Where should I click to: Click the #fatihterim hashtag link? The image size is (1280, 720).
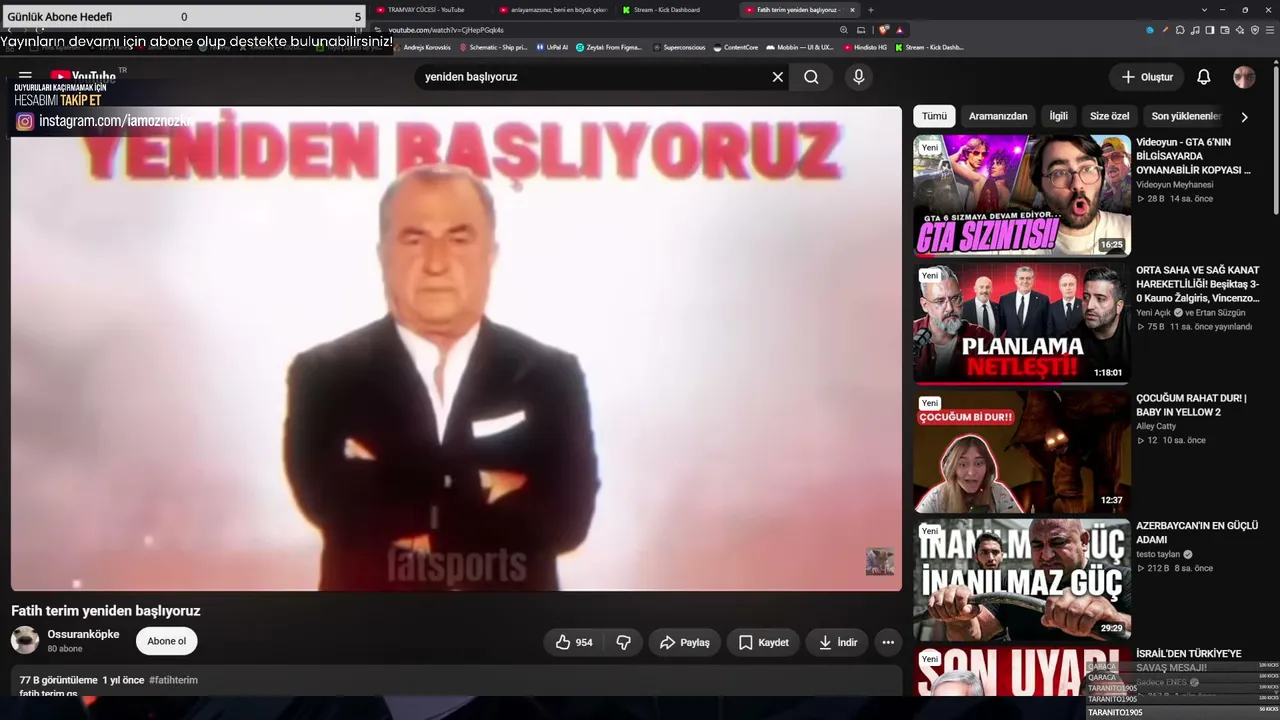click(x=173, y=680)
